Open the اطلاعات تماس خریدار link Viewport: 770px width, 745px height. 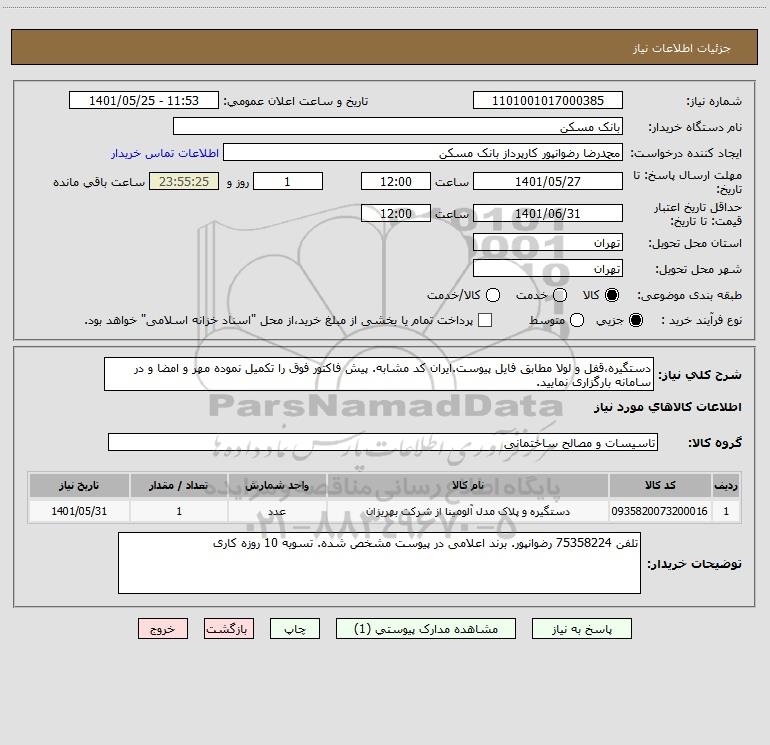(x=165, y=153)
